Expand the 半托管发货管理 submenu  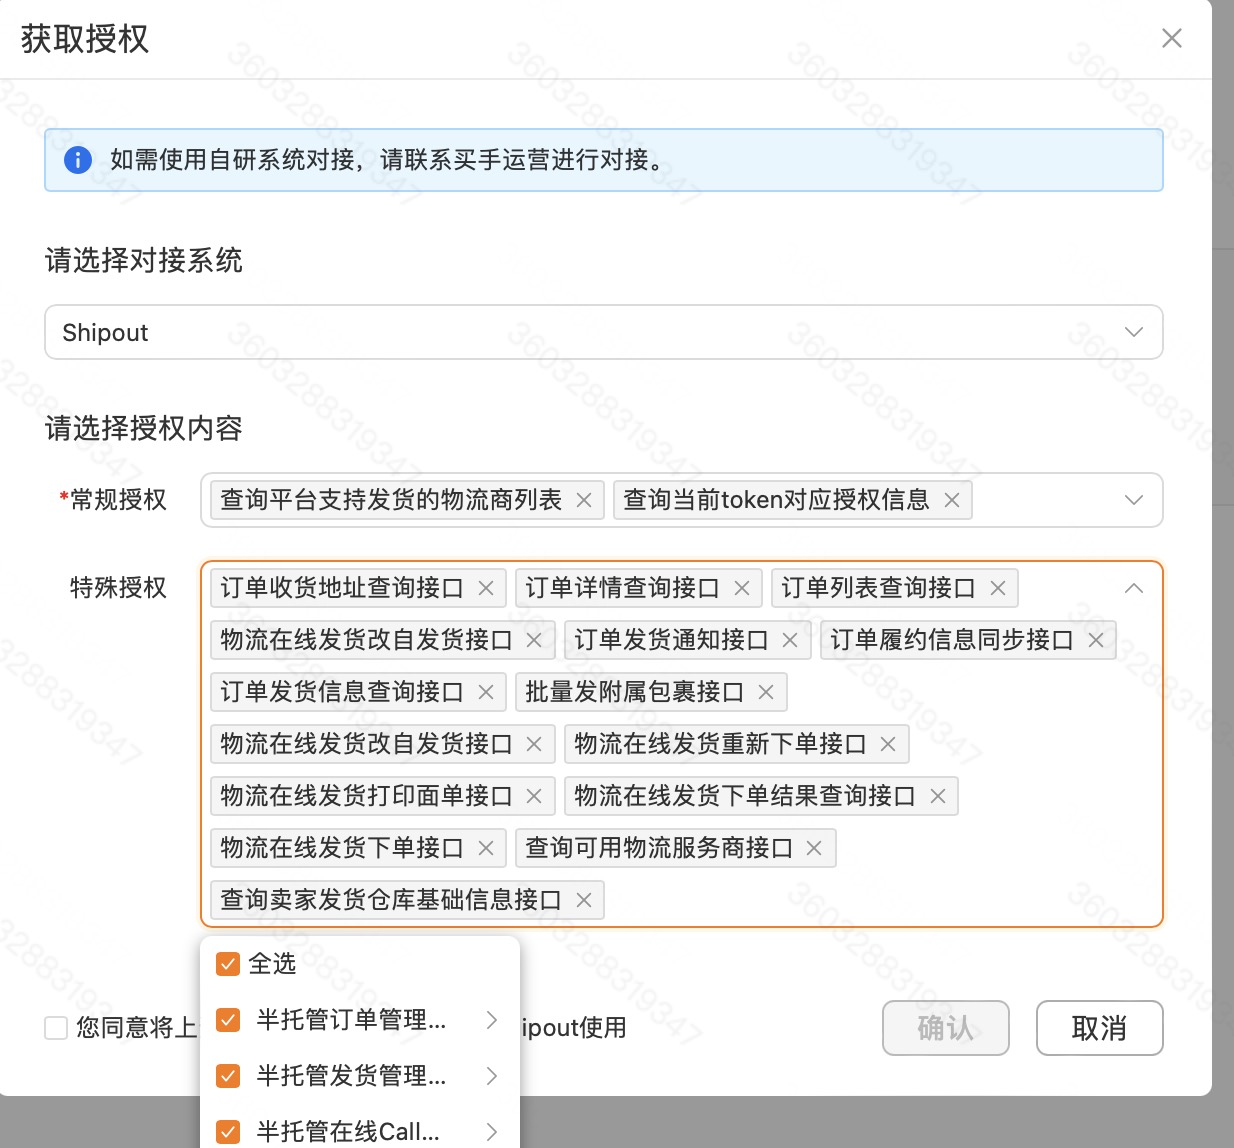coord(491,1076)
